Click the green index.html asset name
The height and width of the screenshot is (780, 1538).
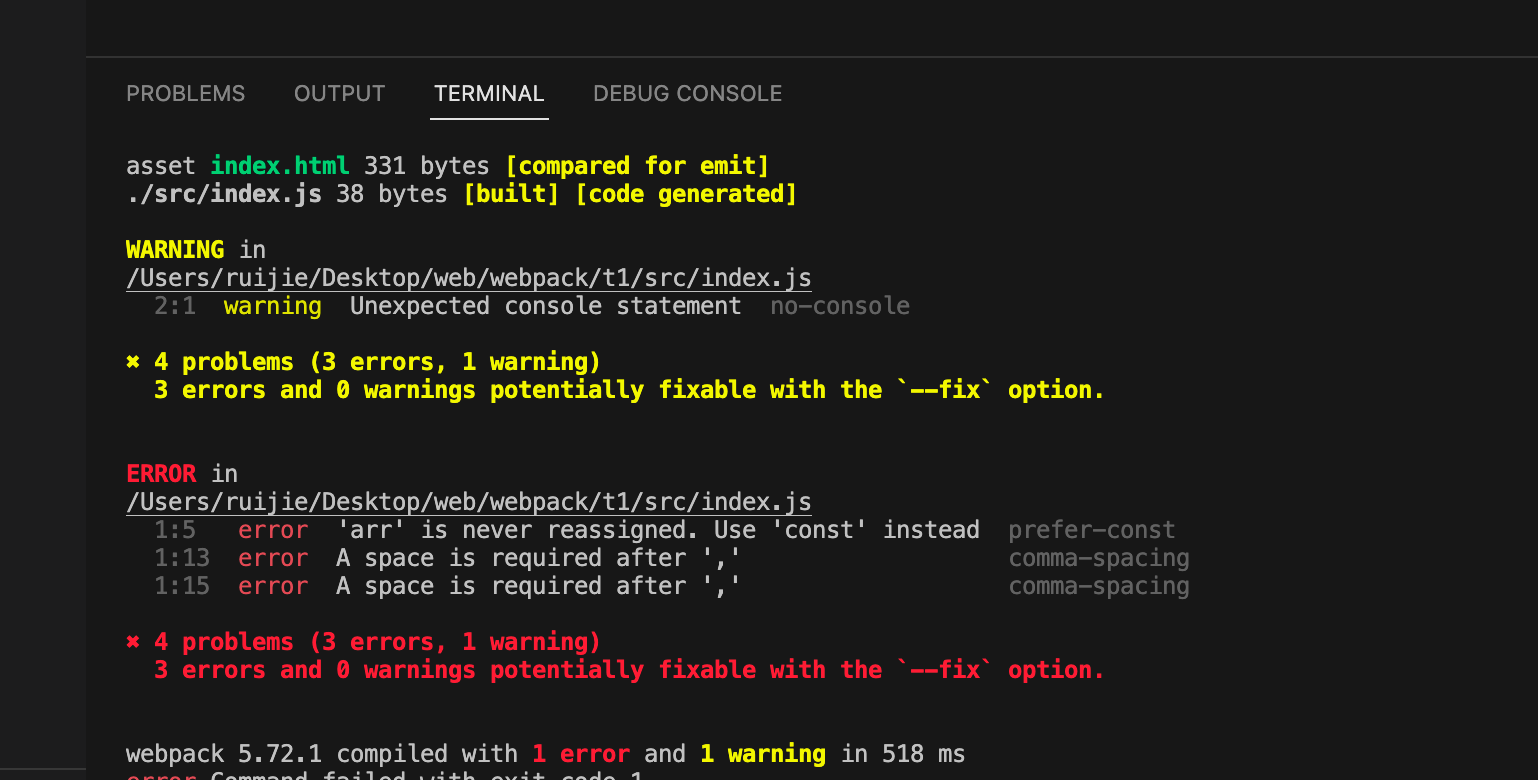click(280, 166)
